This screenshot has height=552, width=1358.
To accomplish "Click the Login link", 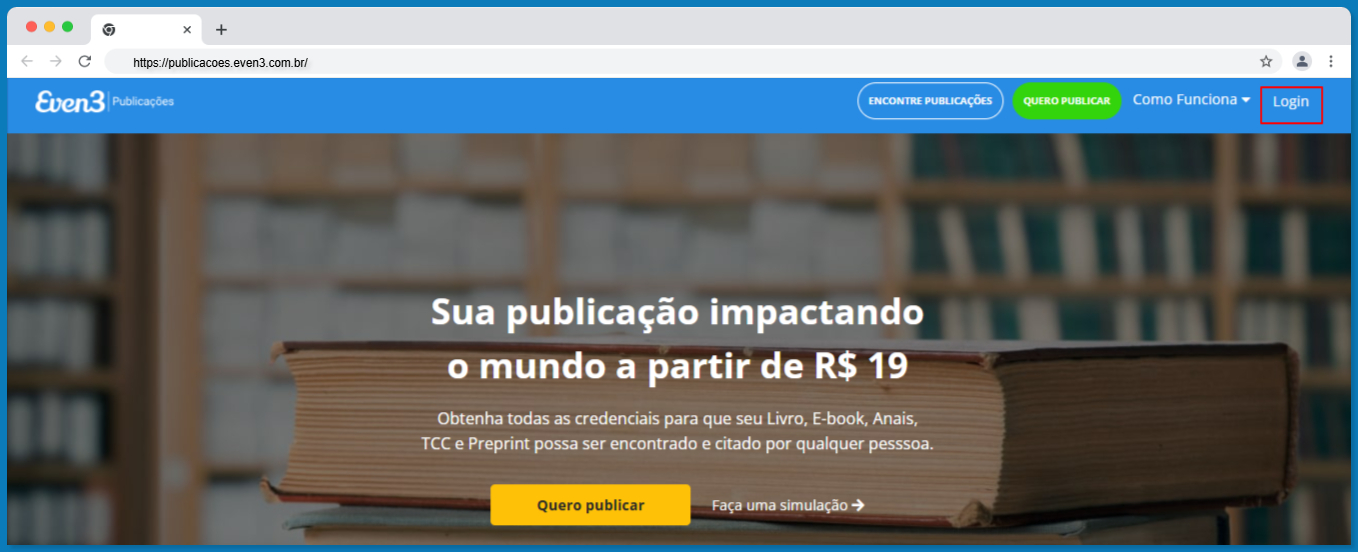I will (x=1291, y=102).
